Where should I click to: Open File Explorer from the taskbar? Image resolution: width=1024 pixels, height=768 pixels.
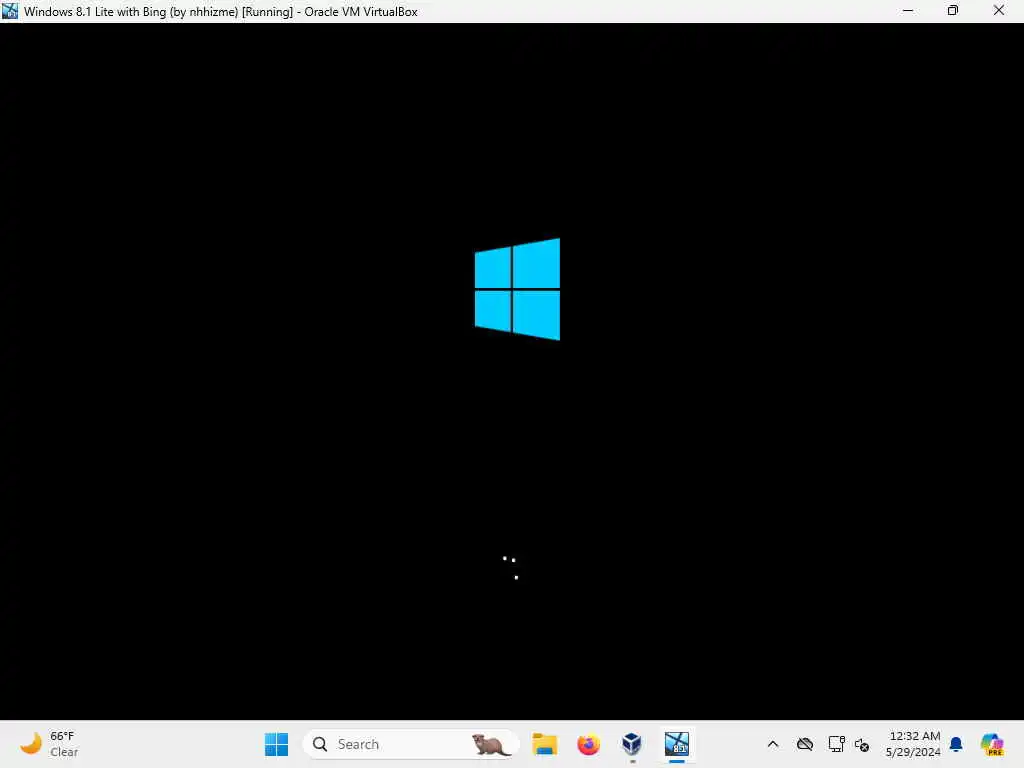pos(544,744)
